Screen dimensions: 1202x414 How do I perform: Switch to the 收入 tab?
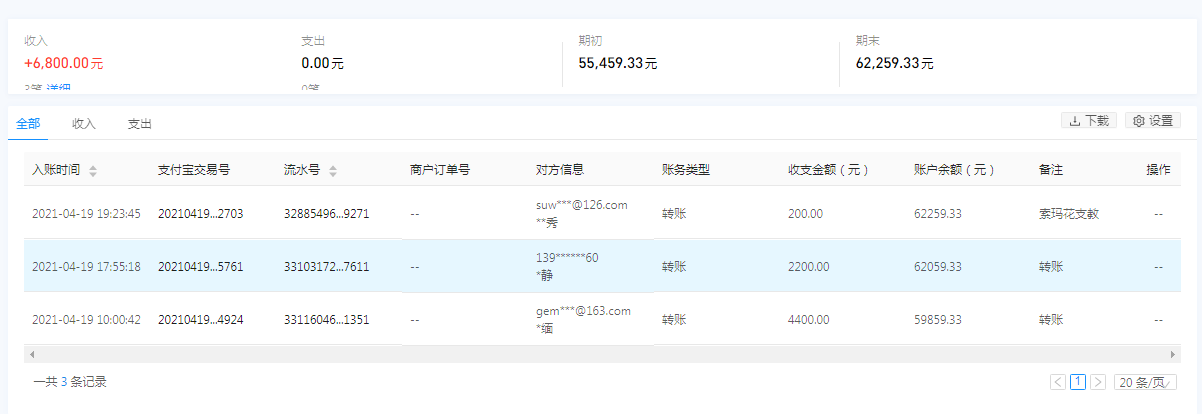click(x=84, y=124)
